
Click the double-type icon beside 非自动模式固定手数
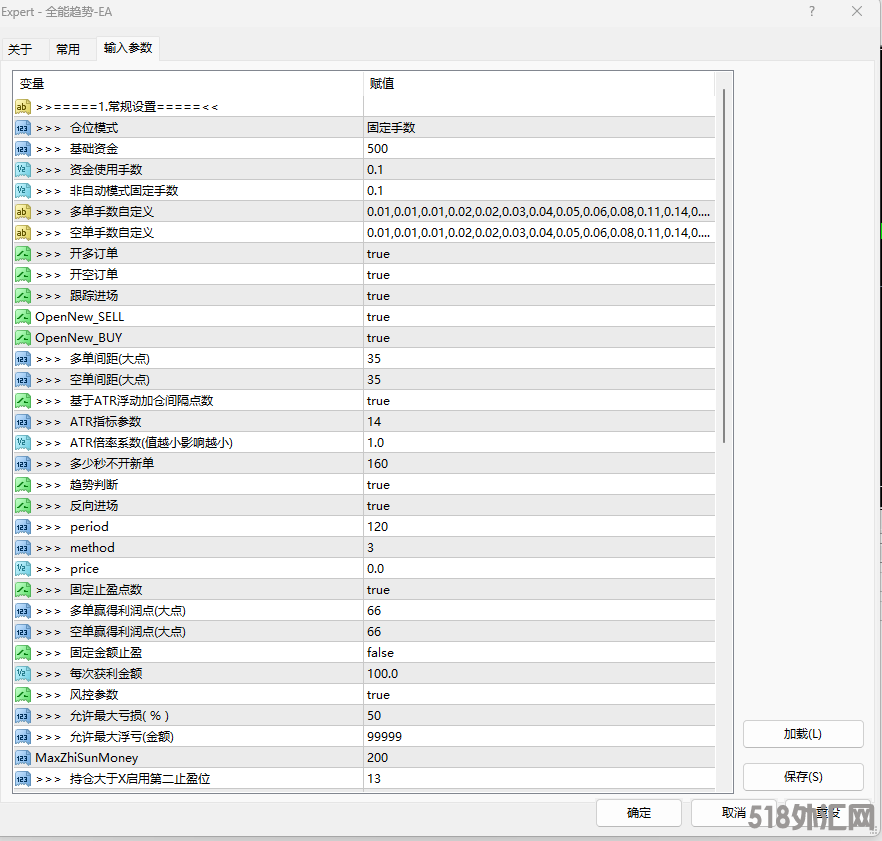coord(22,191)
